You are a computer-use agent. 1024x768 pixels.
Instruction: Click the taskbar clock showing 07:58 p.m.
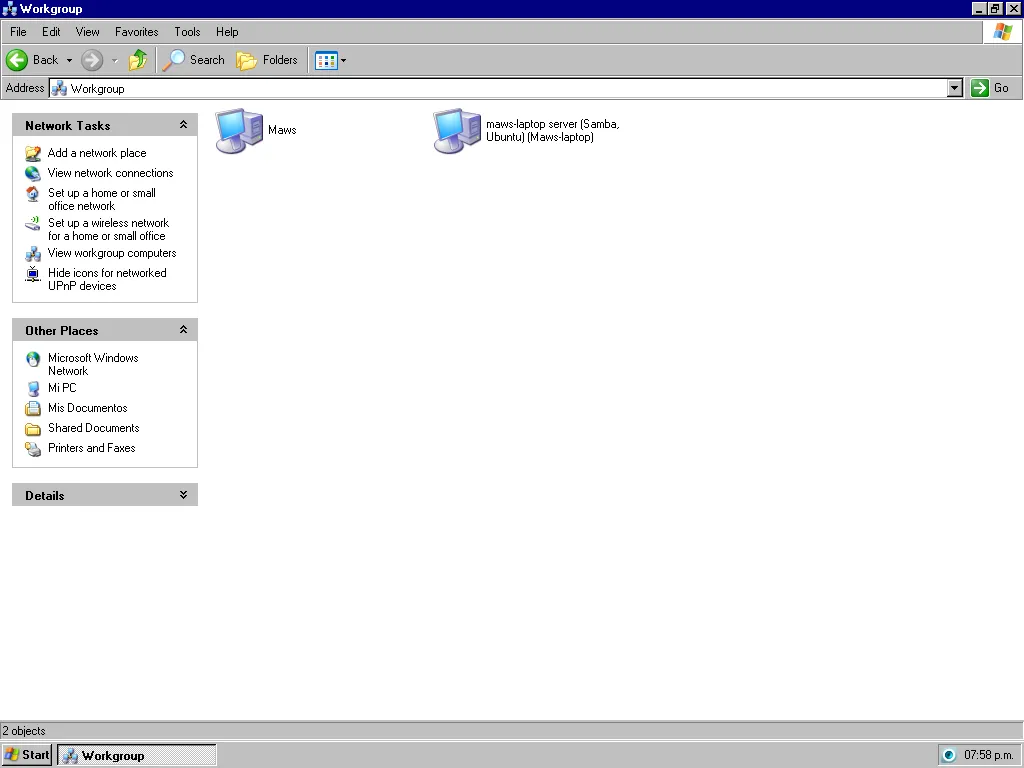[989, 755]
